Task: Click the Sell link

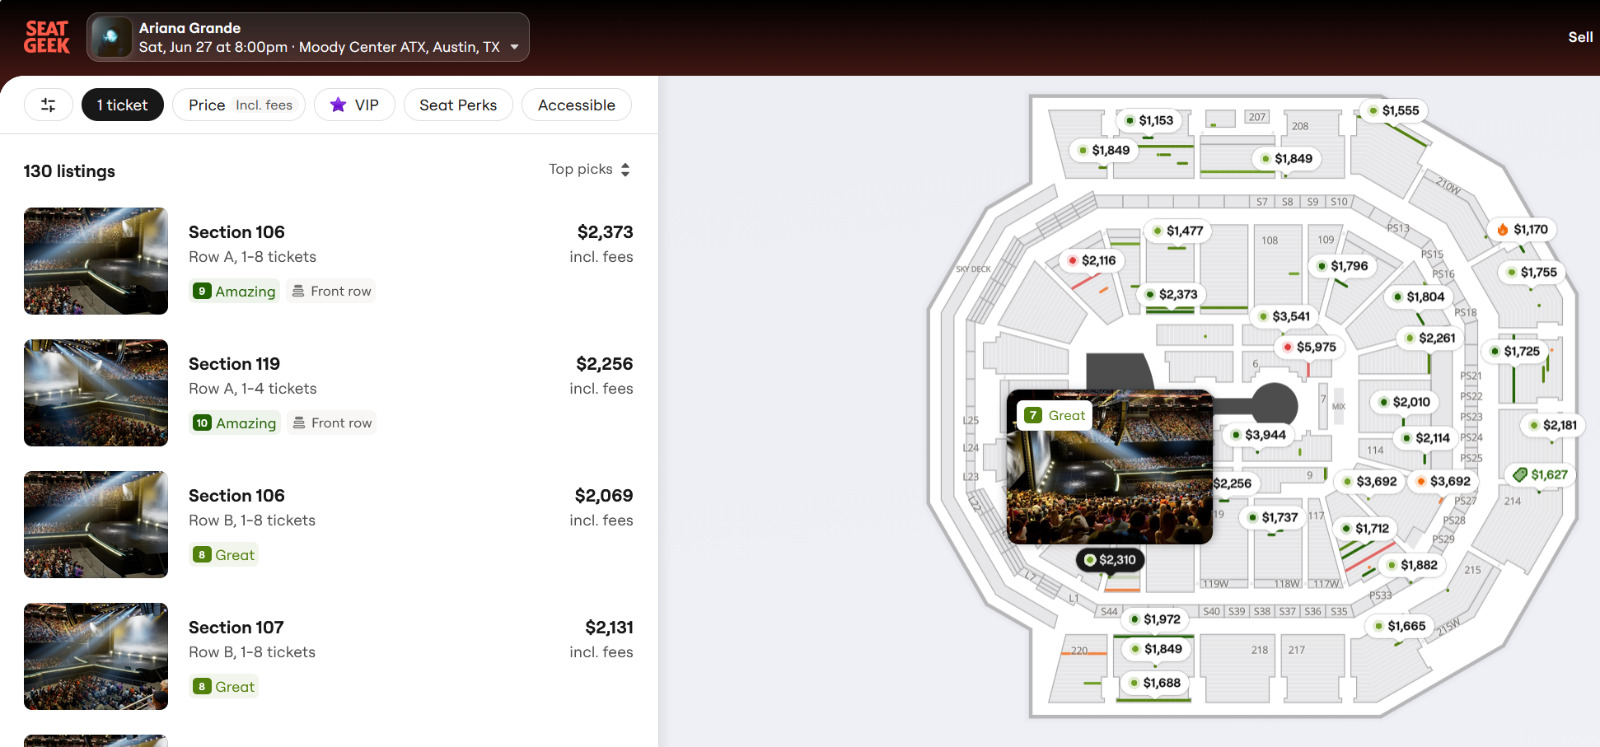Action: [x=1580, y=37]
